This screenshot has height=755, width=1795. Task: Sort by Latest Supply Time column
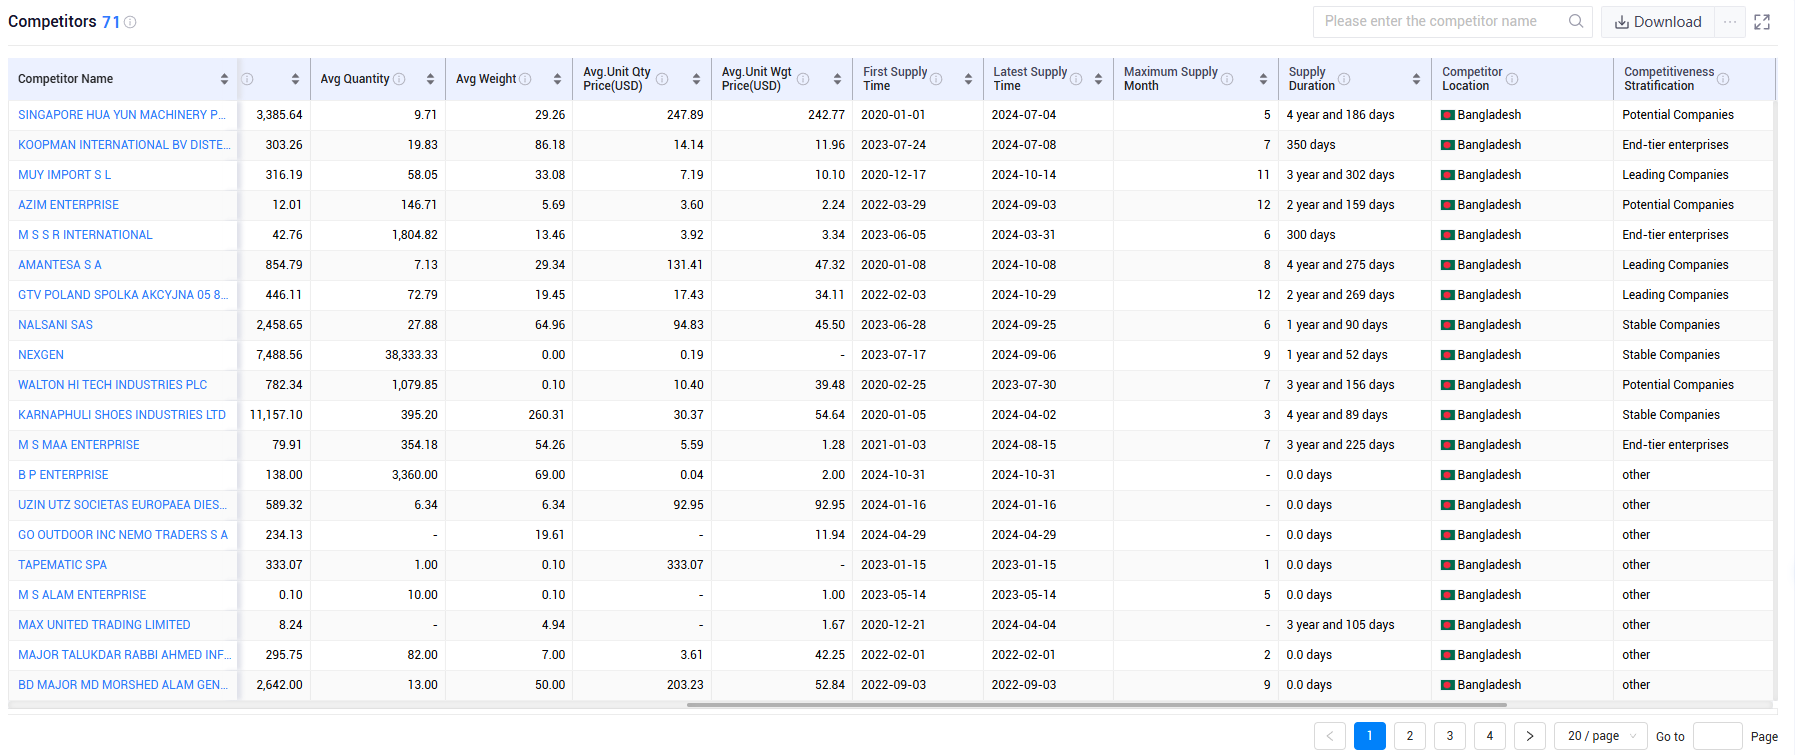pyautogui.click(x=1098, y=79)
